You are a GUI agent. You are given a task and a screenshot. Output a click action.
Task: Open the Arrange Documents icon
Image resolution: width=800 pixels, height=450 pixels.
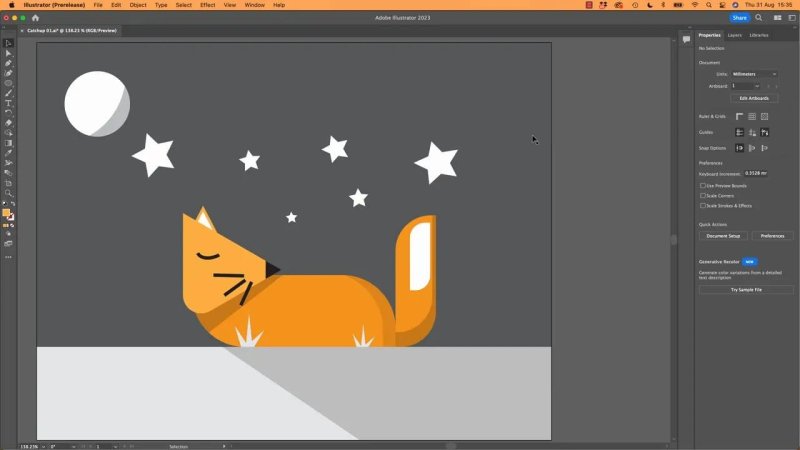[778, 18]
